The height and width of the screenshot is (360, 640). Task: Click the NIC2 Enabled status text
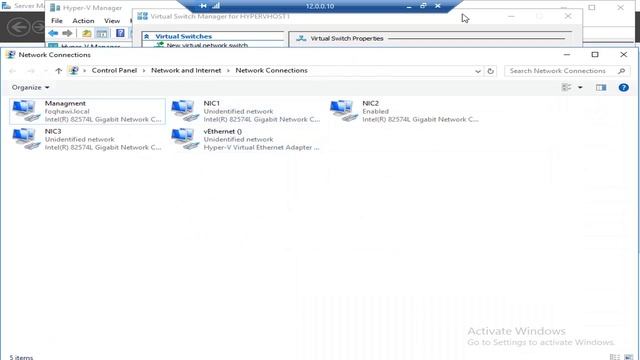tap(376, 111)
